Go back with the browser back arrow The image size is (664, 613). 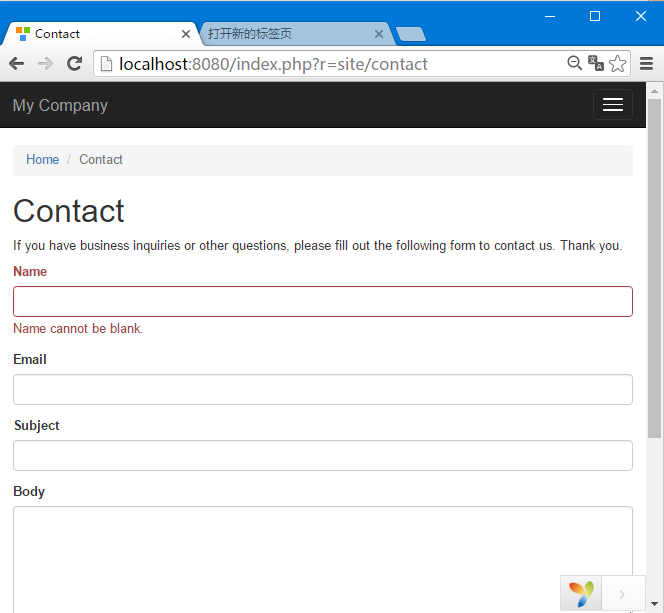17,64
